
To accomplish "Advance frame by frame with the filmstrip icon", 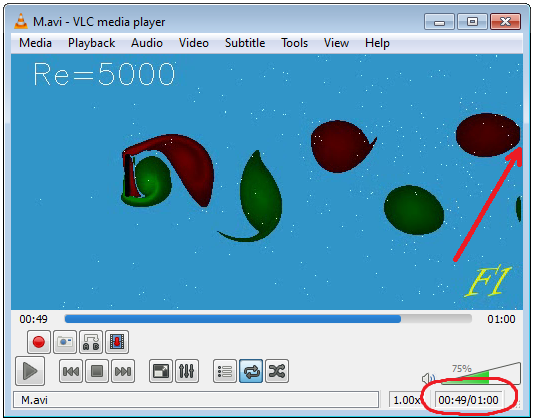I will tap(117, 342).
